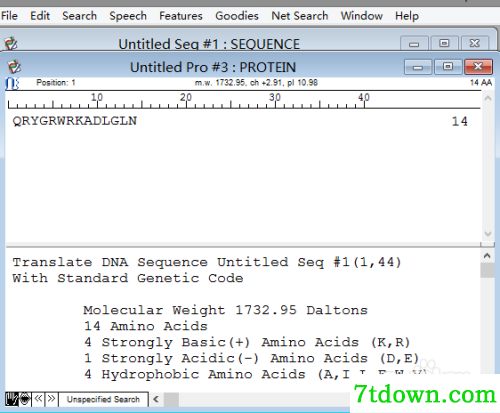Click the Untitled Pro #3 window app icon
500x413 pixels.
click(x=14, y=67)
